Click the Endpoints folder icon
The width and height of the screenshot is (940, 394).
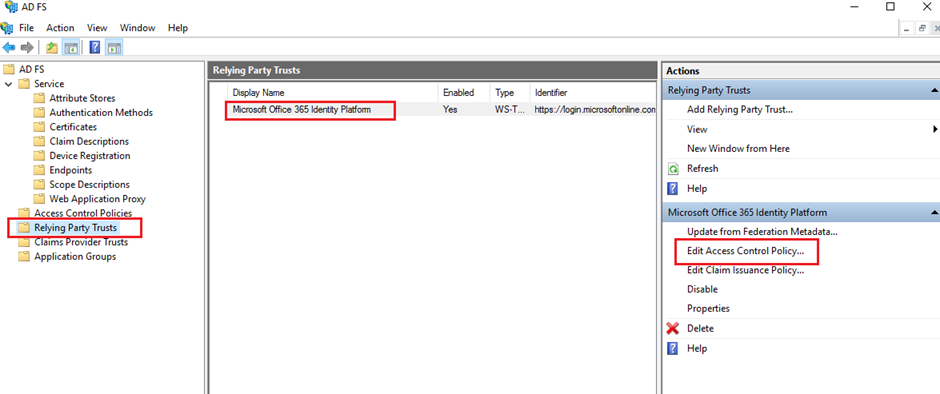point(40,170)
